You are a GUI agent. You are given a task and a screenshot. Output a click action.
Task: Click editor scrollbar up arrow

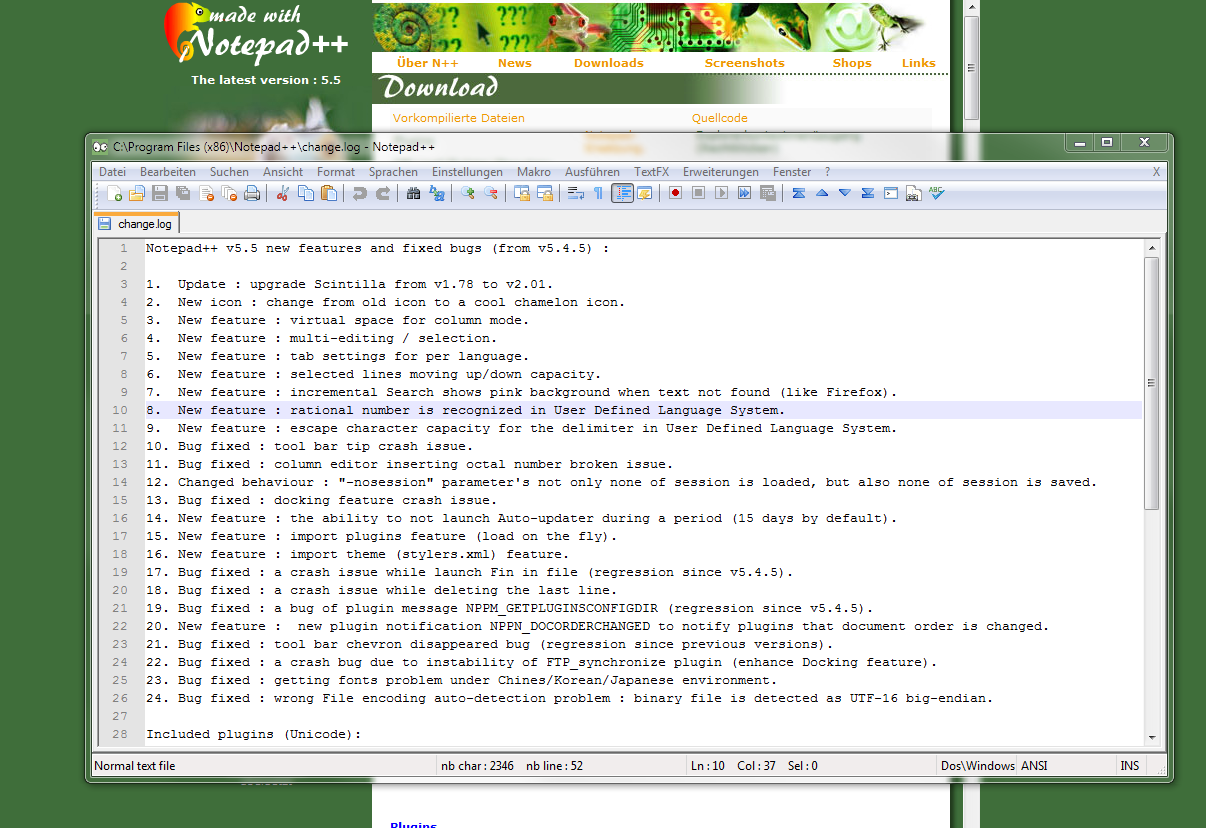pyautogui.click(x=1151, y=247)
